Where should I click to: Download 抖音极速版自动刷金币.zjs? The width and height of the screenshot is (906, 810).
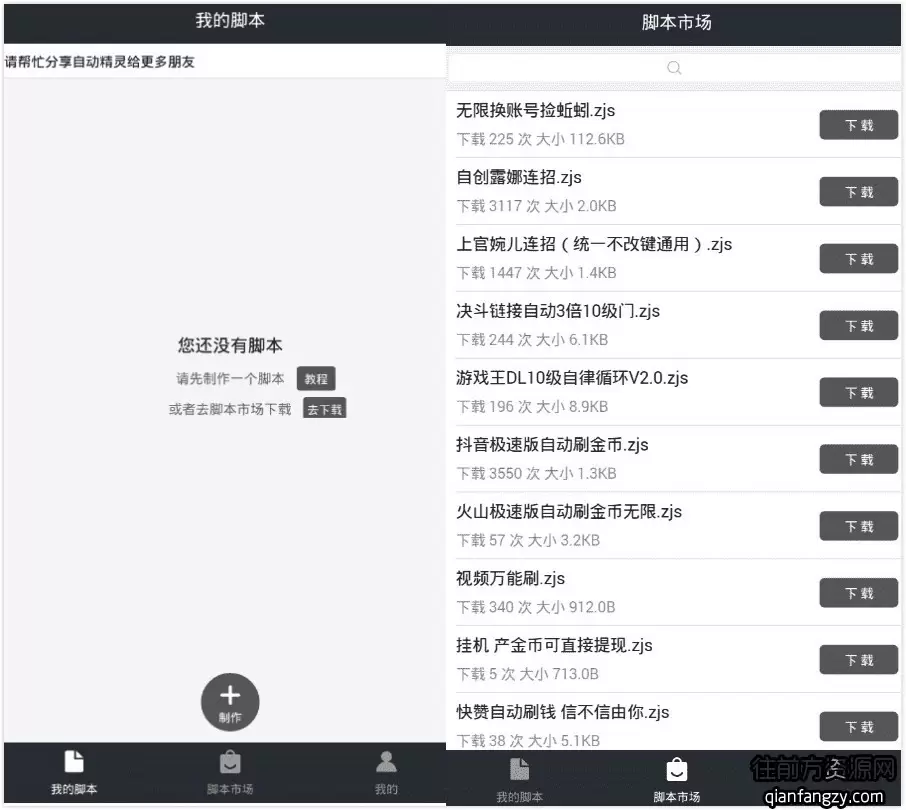click(x=859, y=459)
